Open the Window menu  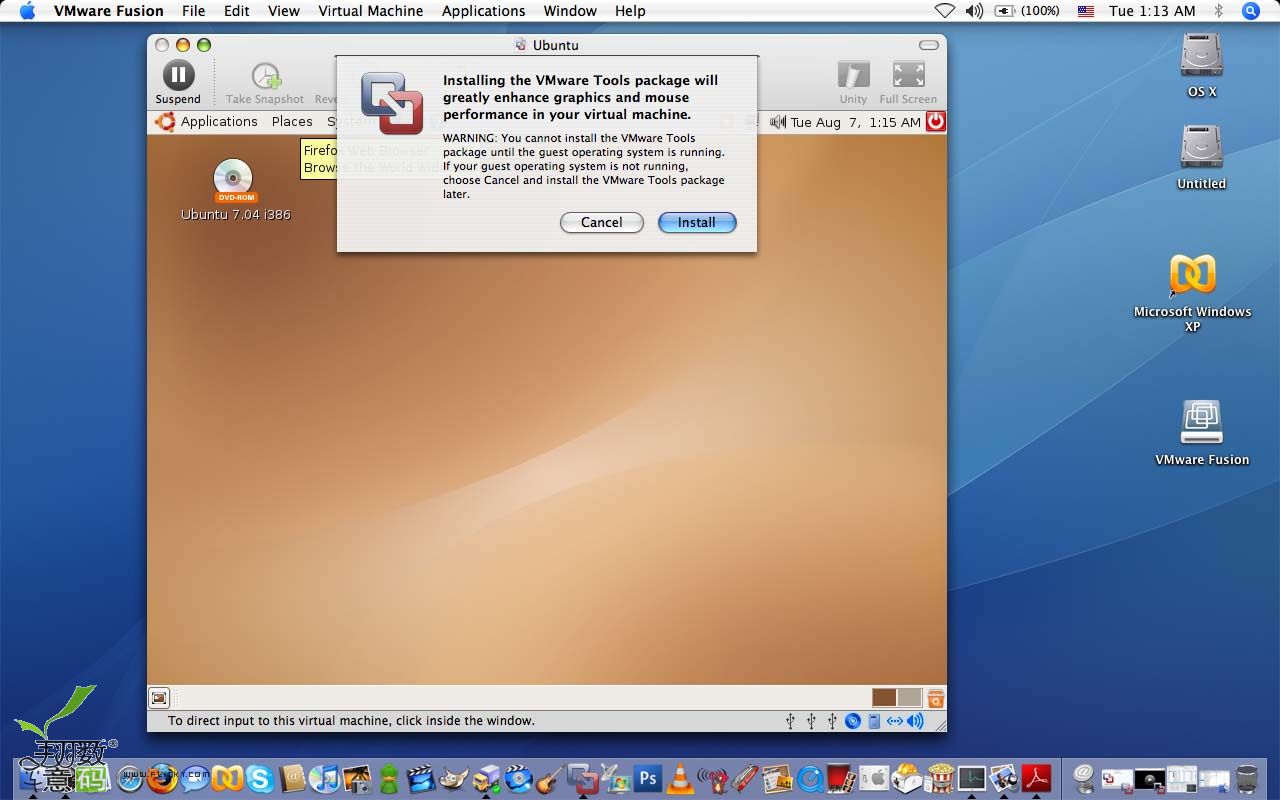pos(570,11)
